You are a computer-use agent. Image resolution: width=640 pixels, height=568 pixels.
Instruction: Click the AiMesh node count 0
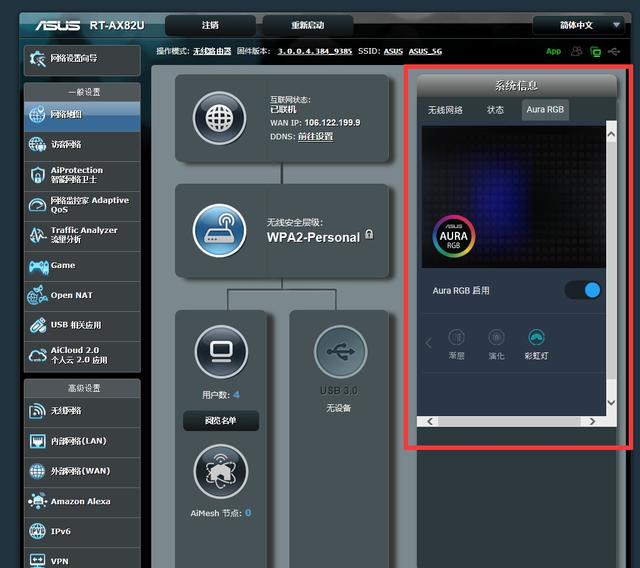click(248, 513)
